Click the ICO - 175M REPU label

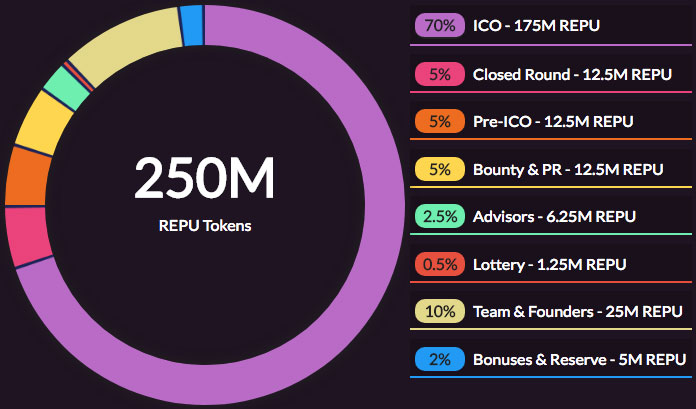(536, 24)
